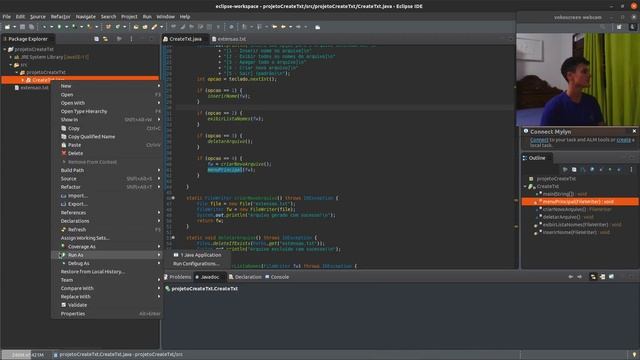This screenshot has height=360, width=640.
Task: Click the vokoscreen webcam video preview
Action: [578, 79]
